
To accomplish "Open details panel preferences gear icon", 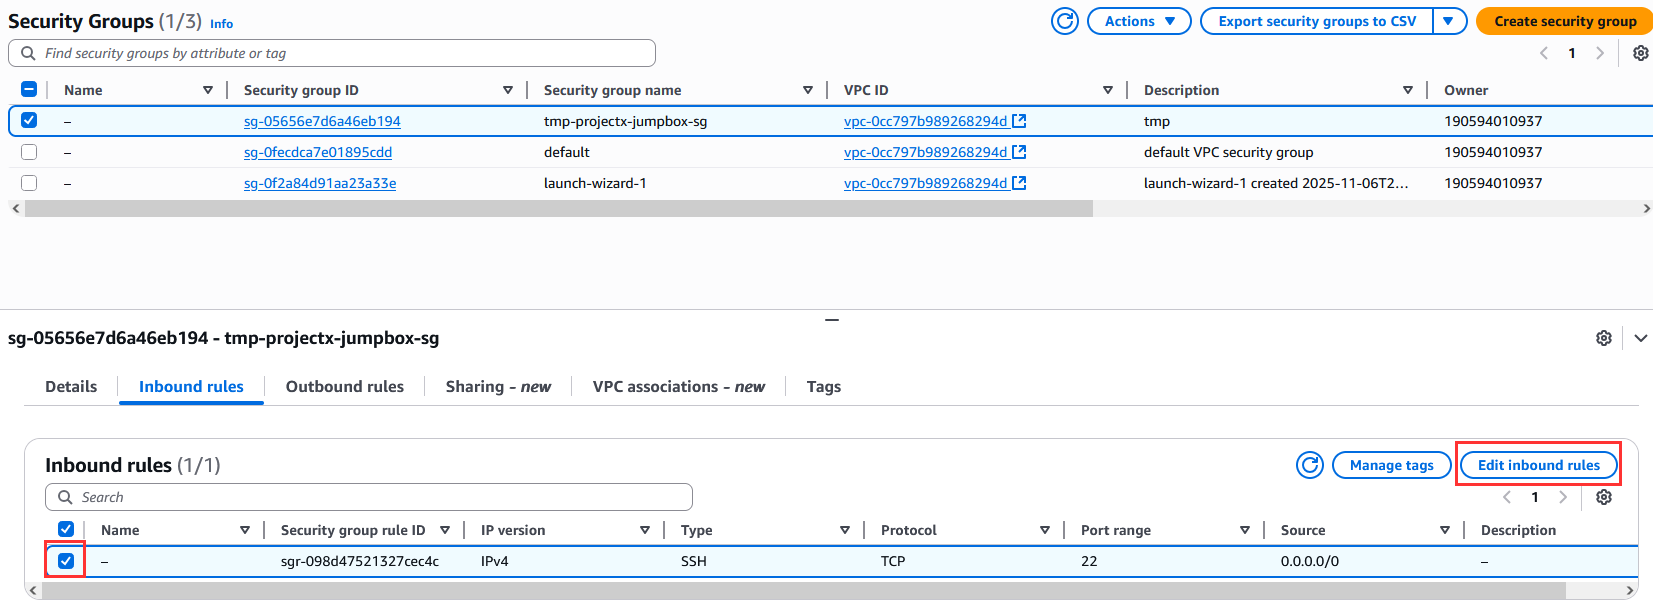I will coord(1603,338).
